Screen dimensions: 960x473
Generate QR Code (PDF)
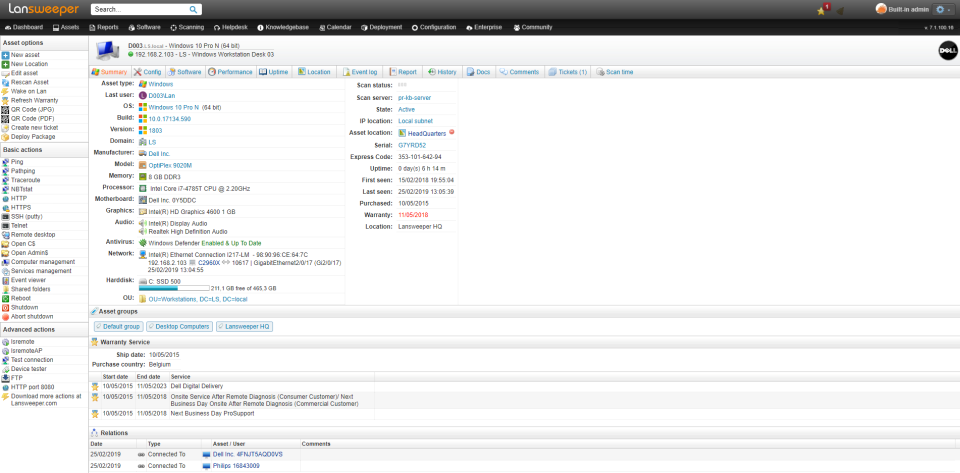coord(32,118)
